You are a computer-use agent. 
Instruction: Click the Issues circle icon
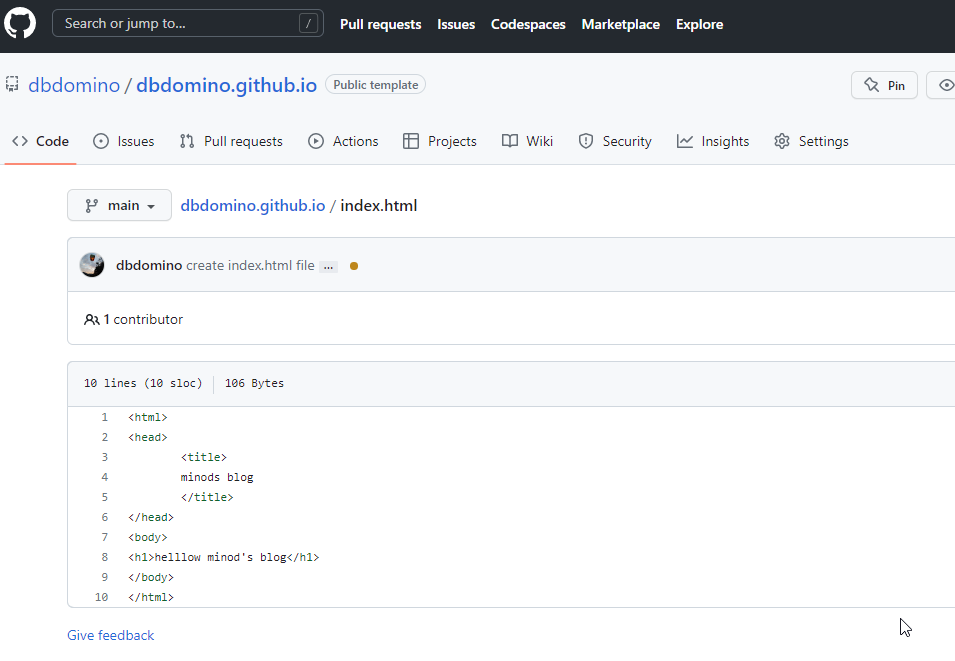101,141
